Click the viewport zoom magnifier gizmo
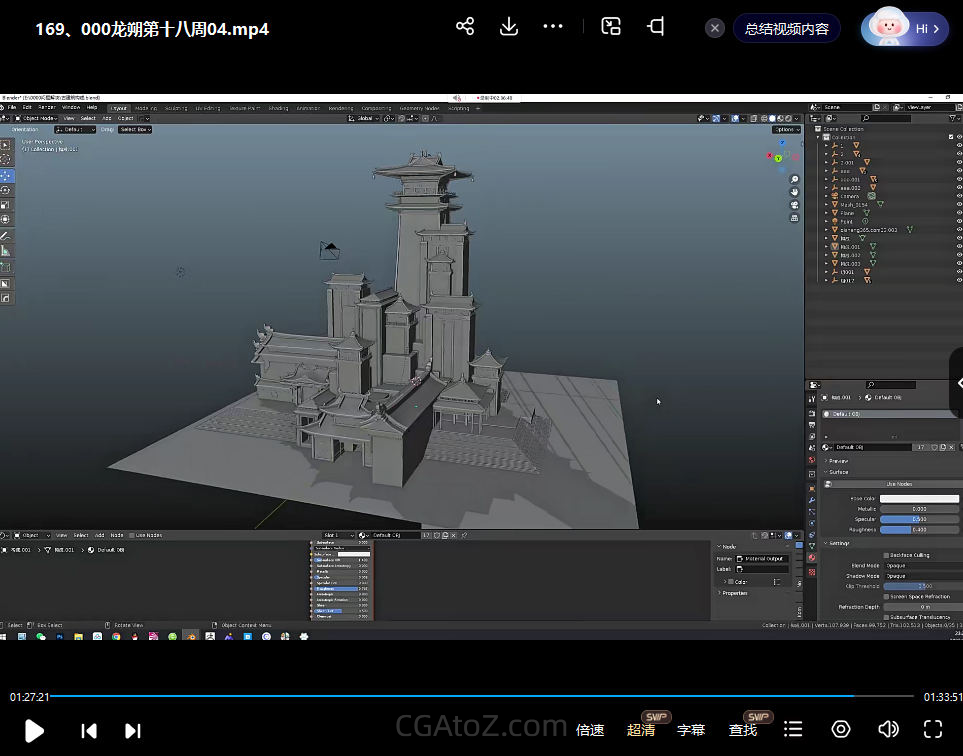Image resolution: width=963 pixels, height=756 pixels. pyautogui.click(x=794, y=178)
